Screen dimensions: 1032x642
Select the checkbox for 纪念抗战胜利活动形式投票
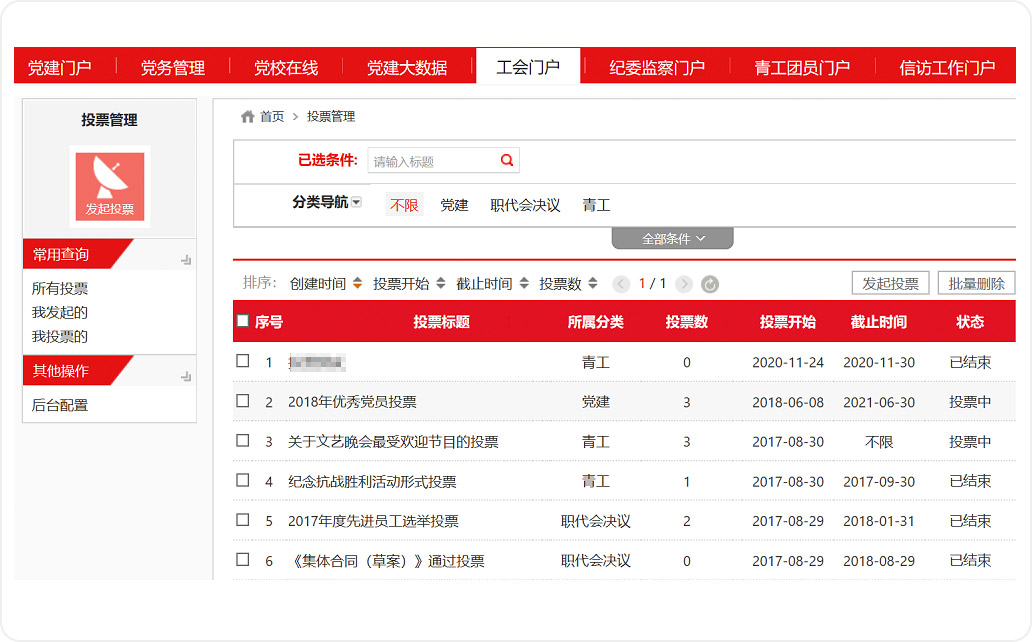click(243, 480)
